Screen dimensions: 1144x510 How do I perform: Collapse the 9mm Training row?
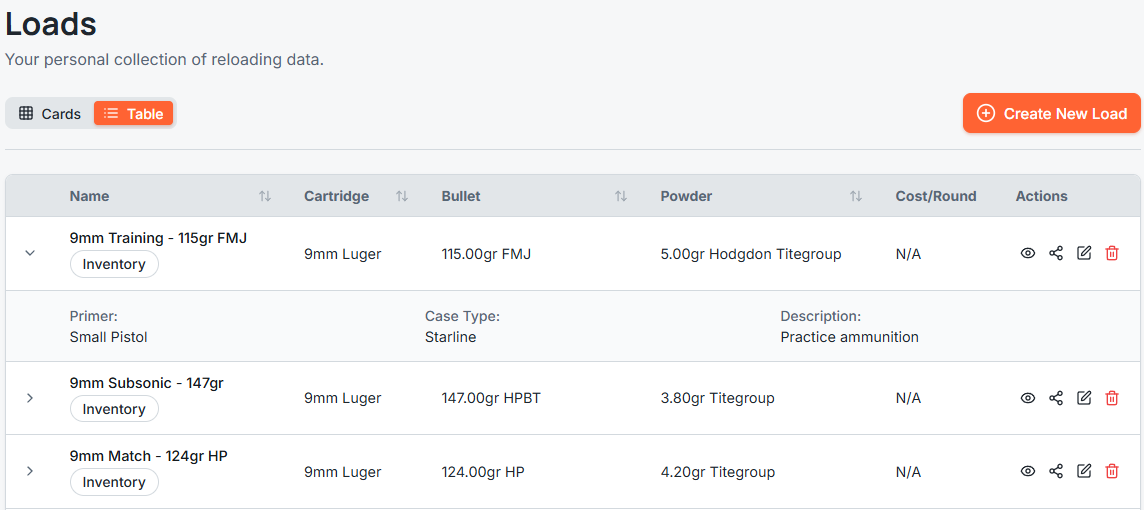click(30, 253)
